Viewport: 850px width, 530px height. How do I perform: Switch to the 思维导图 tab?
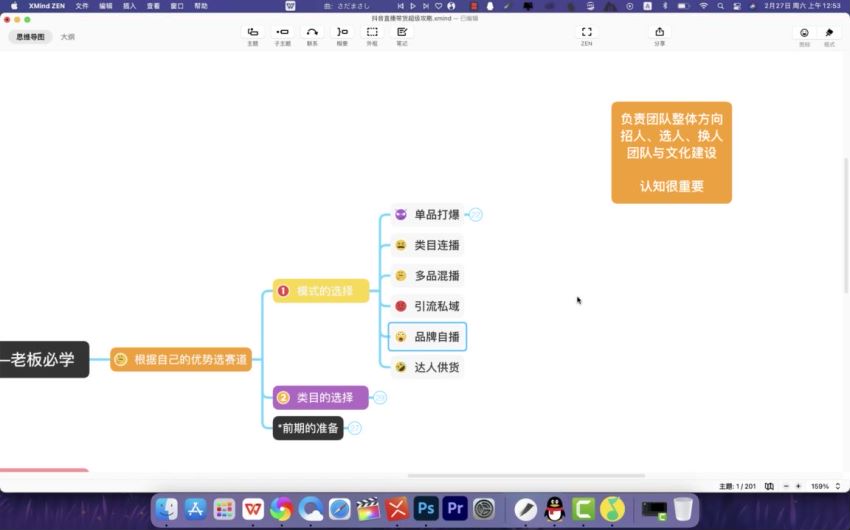(x=30, y=37)
